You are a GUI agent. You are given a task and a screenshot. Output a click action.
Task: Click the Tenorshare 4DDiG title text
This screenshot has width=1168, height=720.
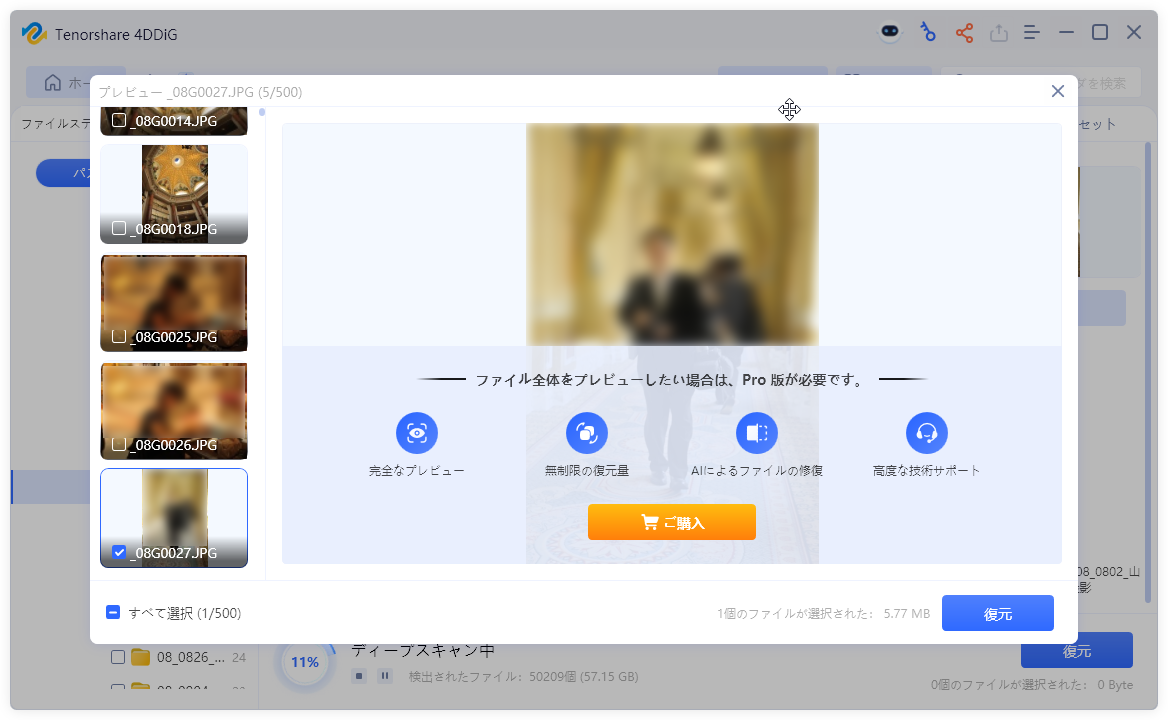pos(116,34)
